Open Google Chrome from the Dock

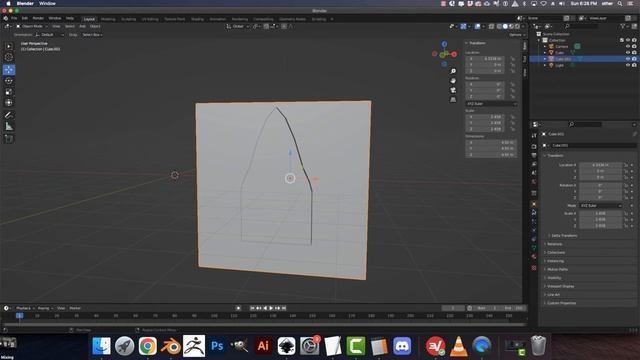pos(147,346)
